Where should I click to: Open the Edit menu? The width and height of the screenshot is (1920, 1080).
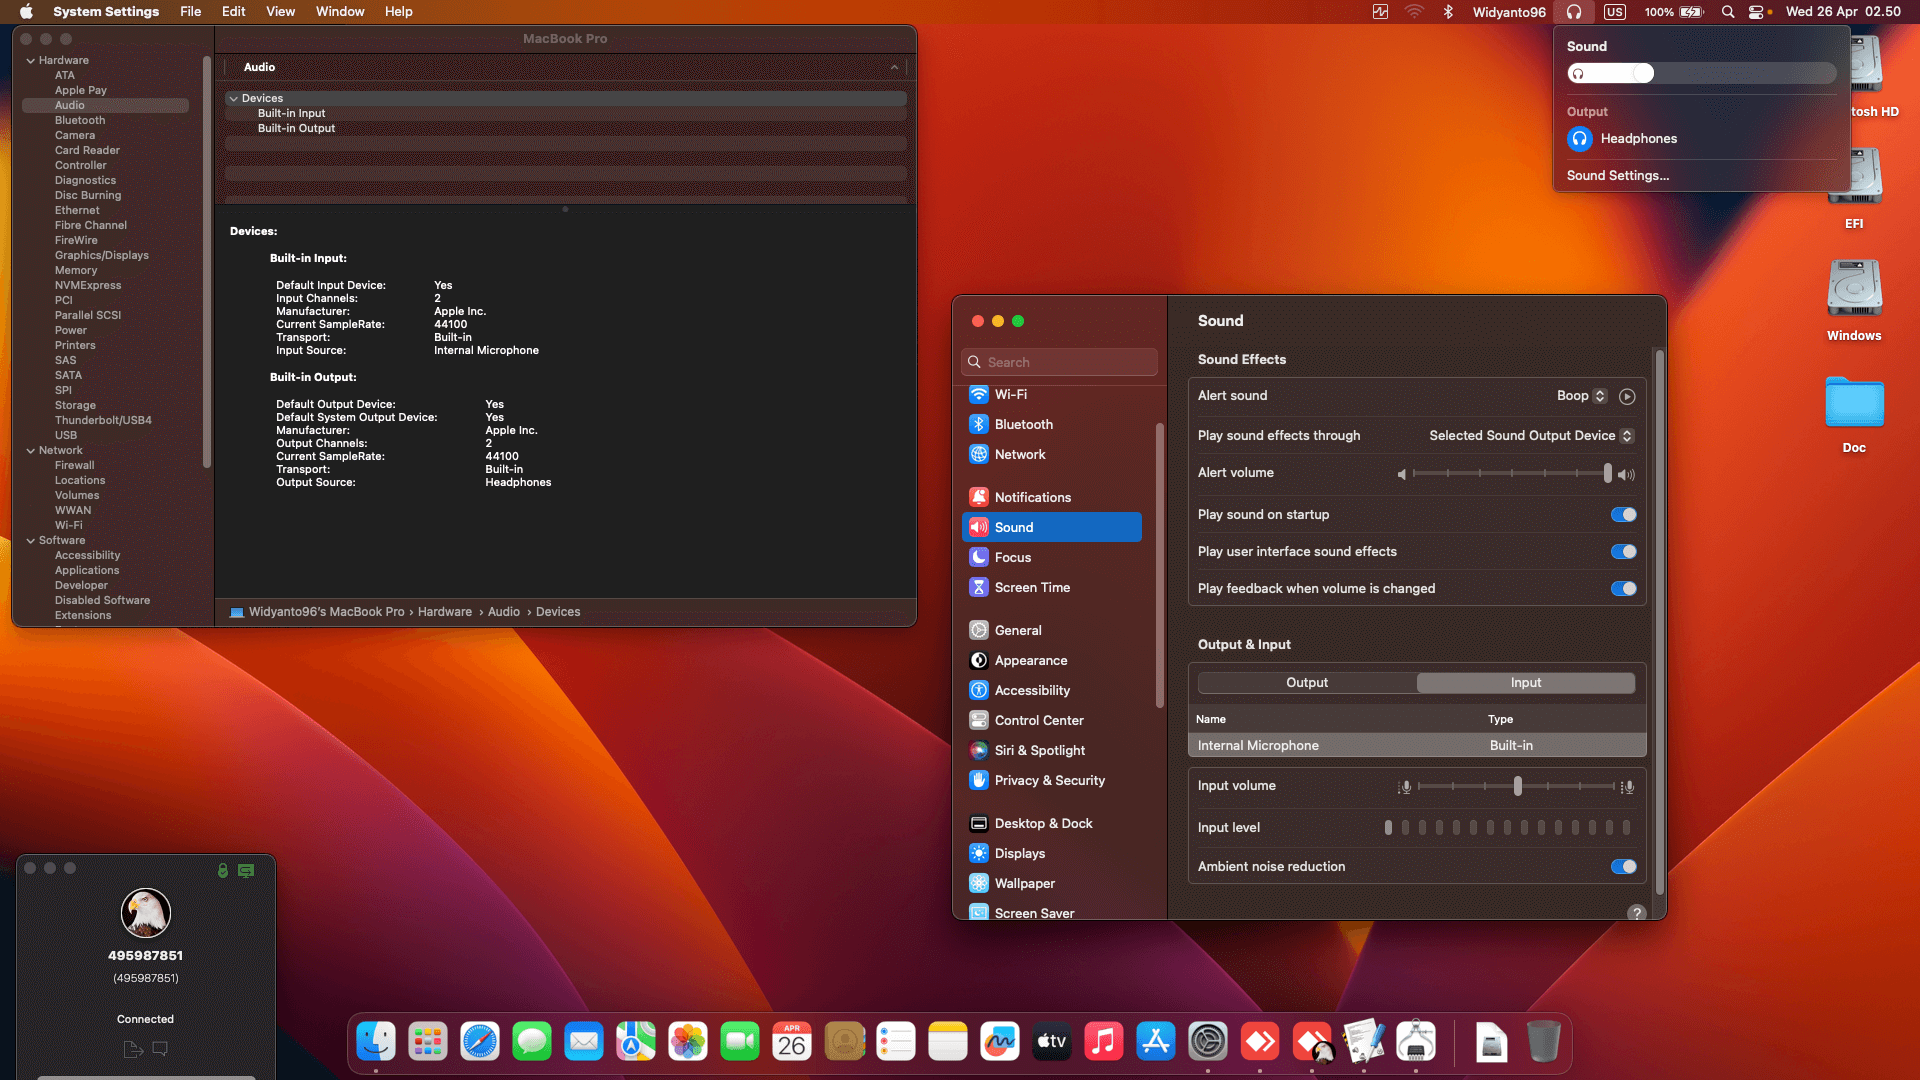(234, 12)
